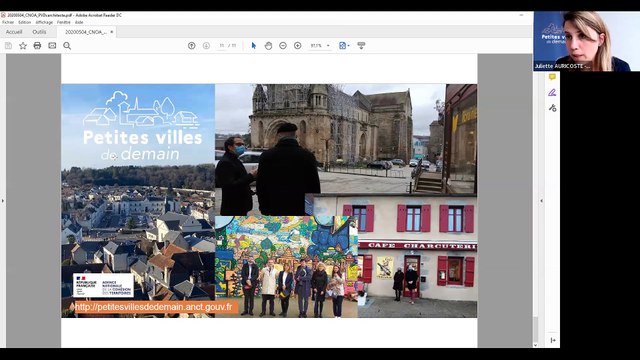Click the read mode toolbar icon
The image size is (640, 360).
[x=361, y=45]
